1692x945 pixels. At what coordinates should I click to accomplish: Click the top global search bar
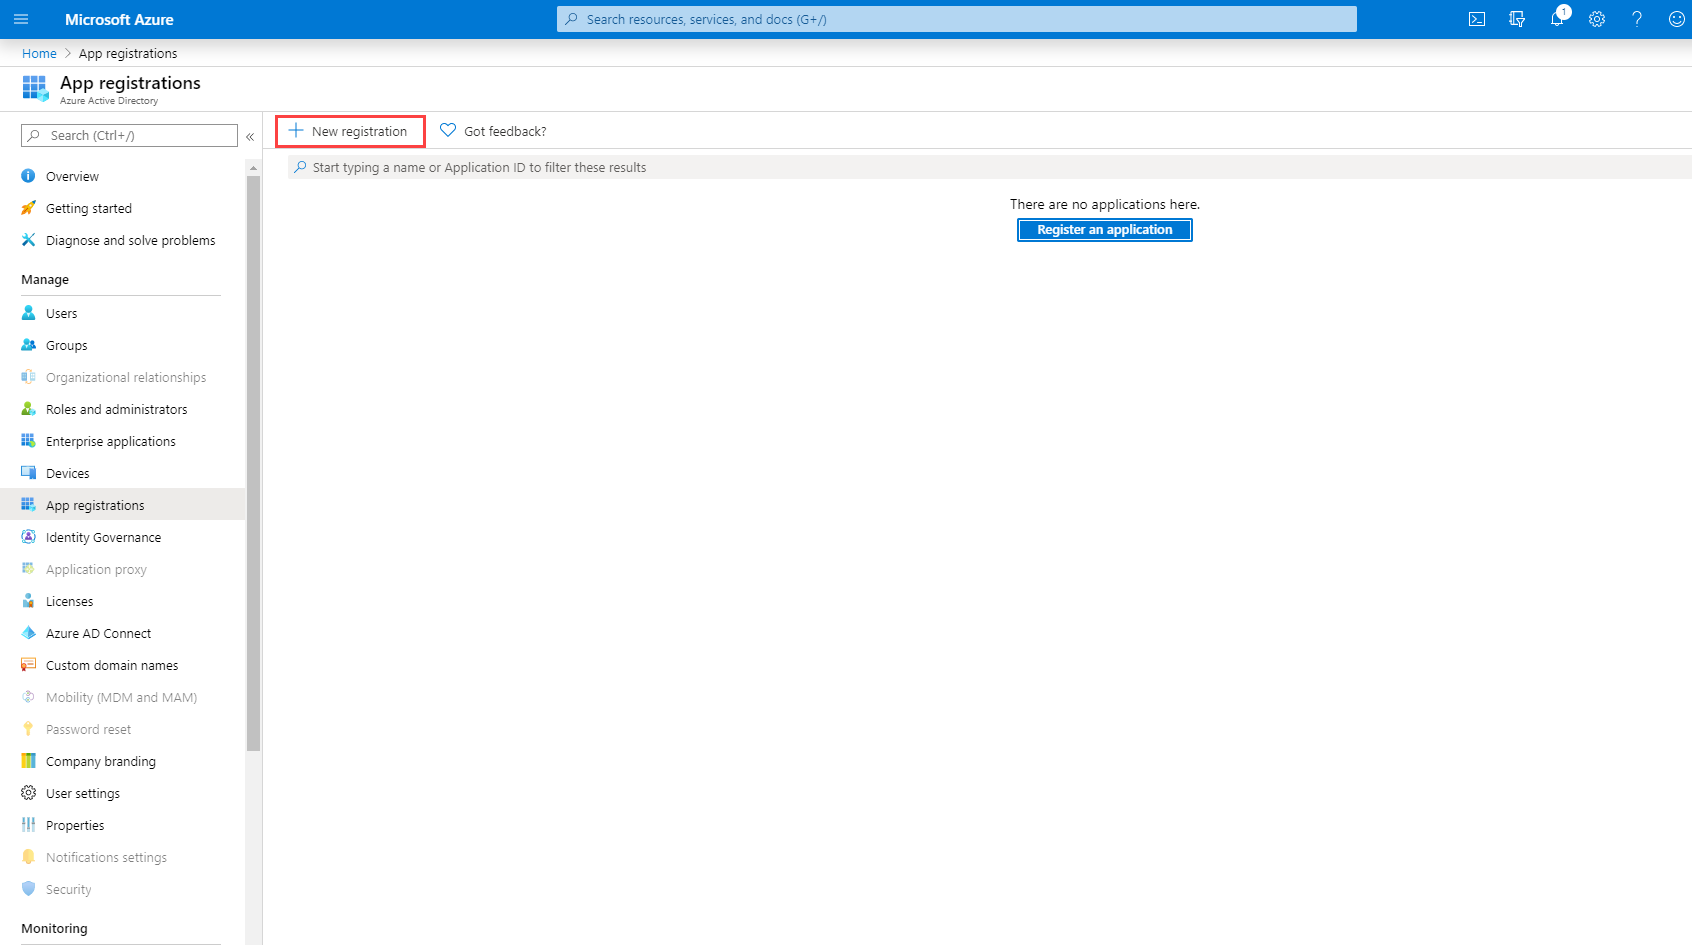(956, 19)
